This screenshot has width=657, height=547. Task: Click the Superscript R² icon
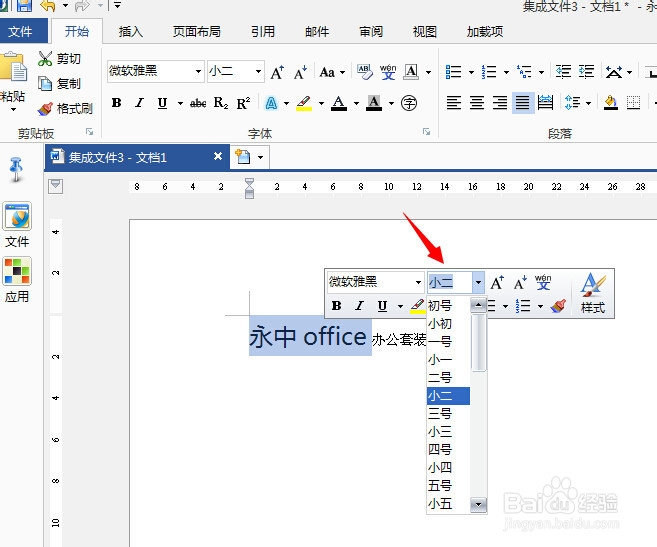(243, 103)
